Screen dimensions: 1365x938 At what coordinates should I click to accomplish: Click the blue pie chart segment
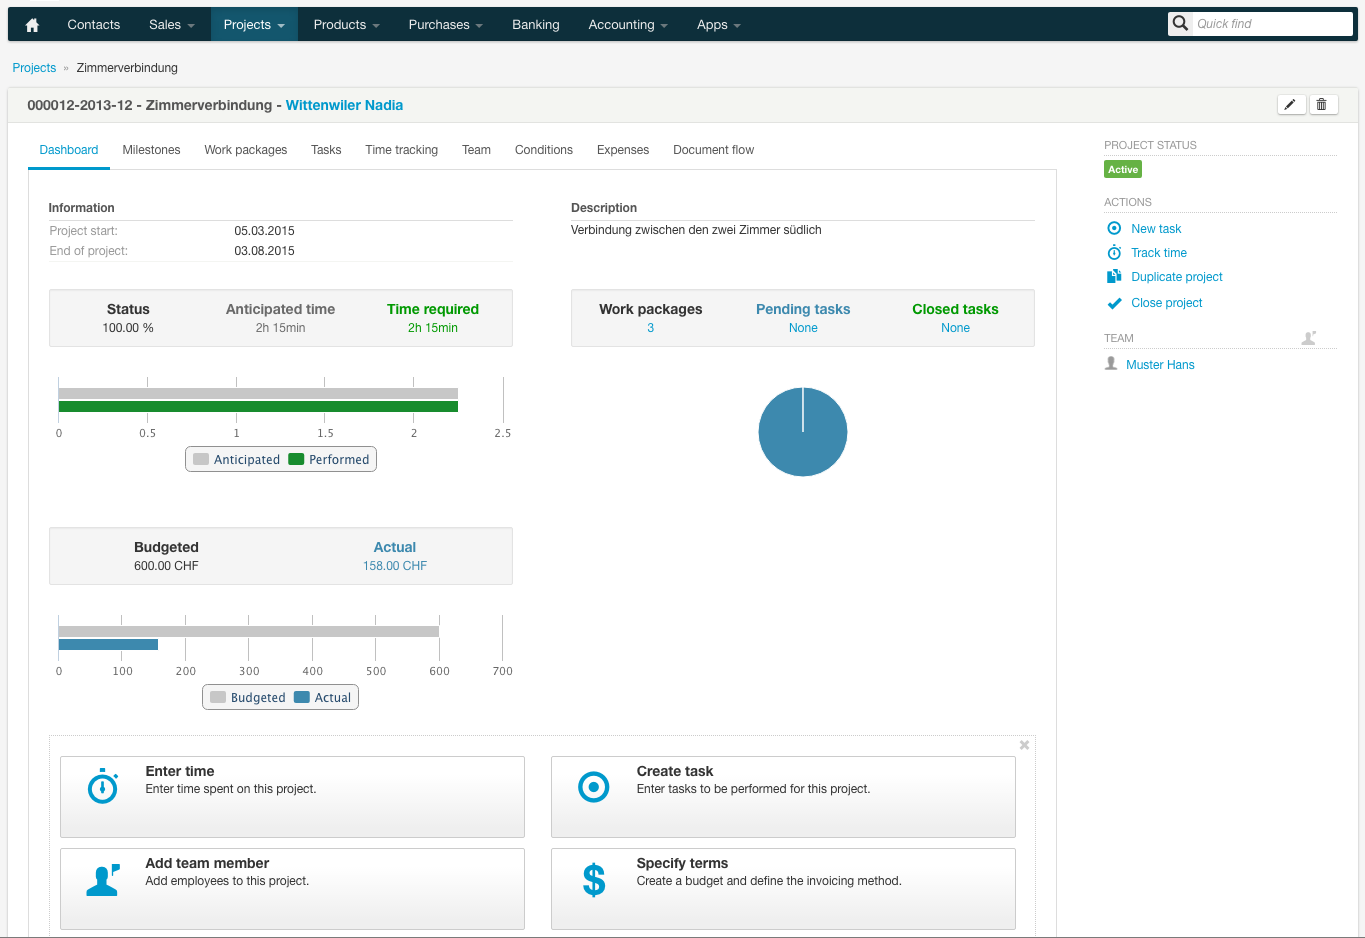[x=803, y=432]
